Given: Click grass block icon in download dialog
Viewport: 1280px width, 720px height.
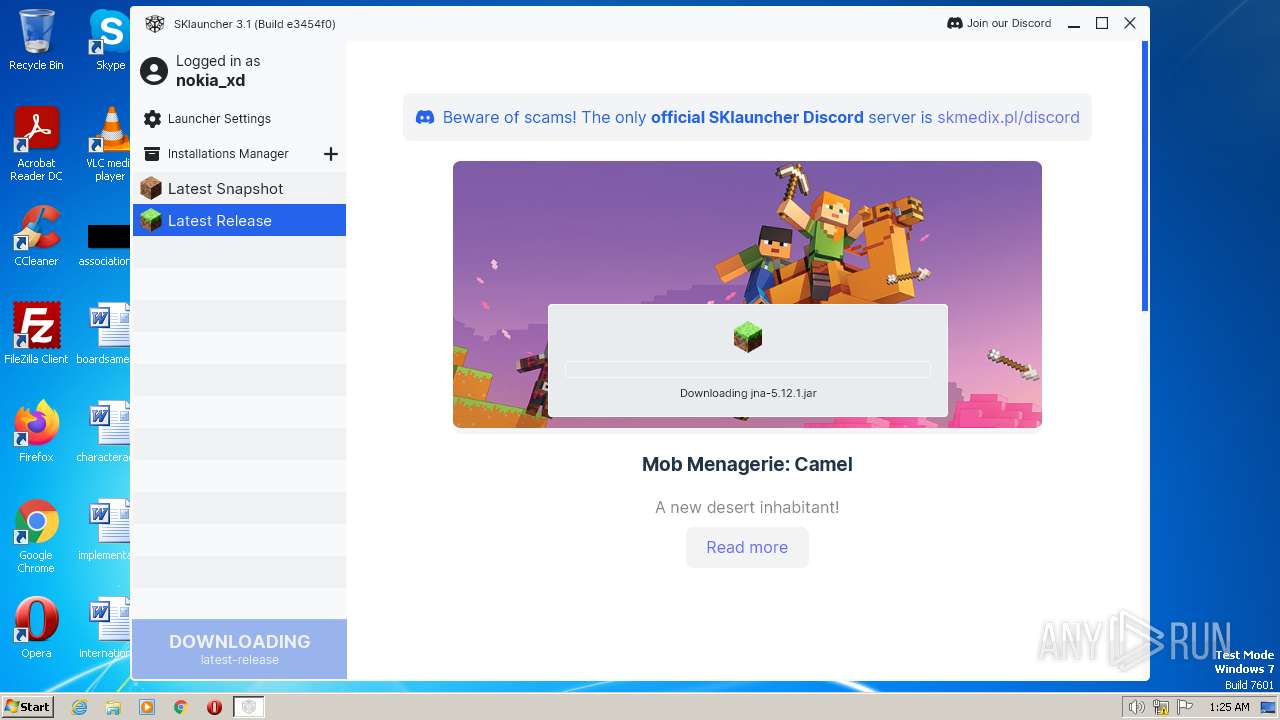Looking at the screenshot, I should click(x=748, y=337).
